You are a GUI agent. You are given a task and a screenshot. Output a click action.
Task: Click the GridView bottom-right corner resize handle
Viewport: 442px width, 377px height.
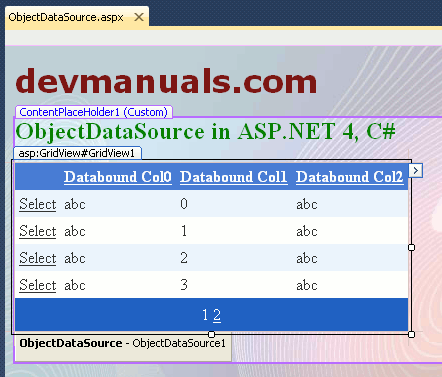point(411,334)
